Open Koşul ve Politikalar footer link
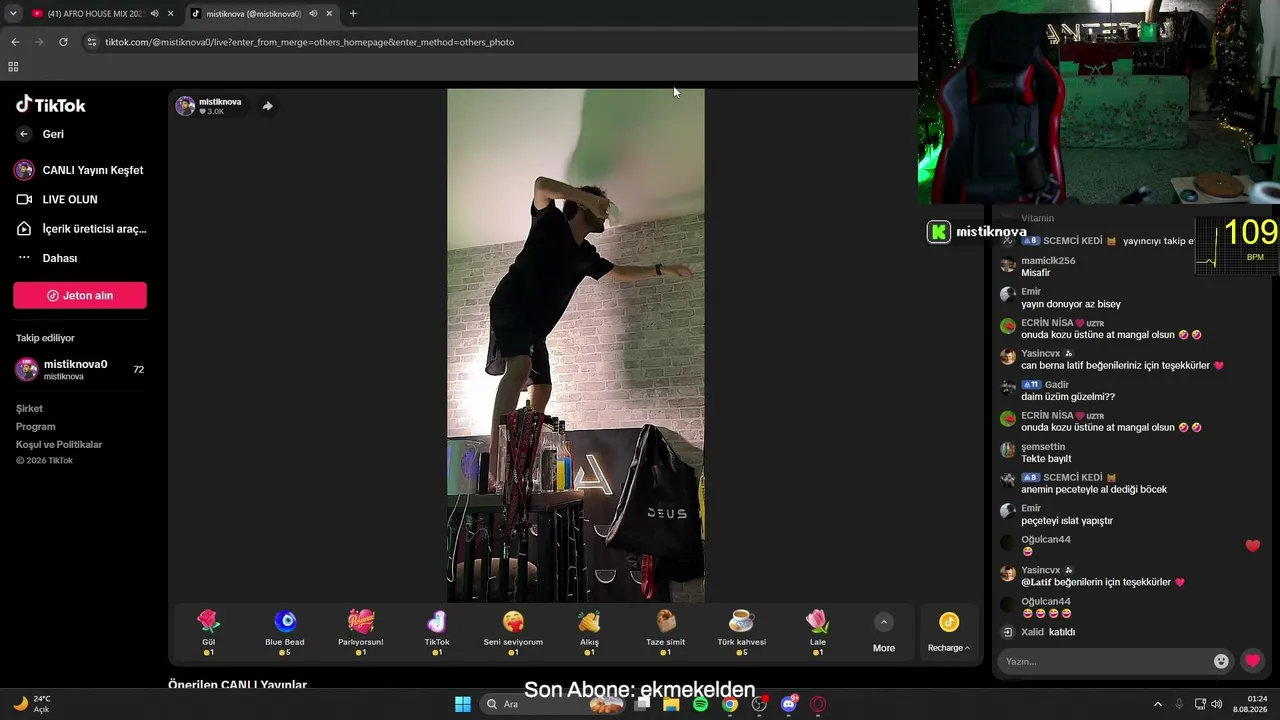The width and height of the screenshot is (1280, 720). pyautogui.click(x=59, y=445)
